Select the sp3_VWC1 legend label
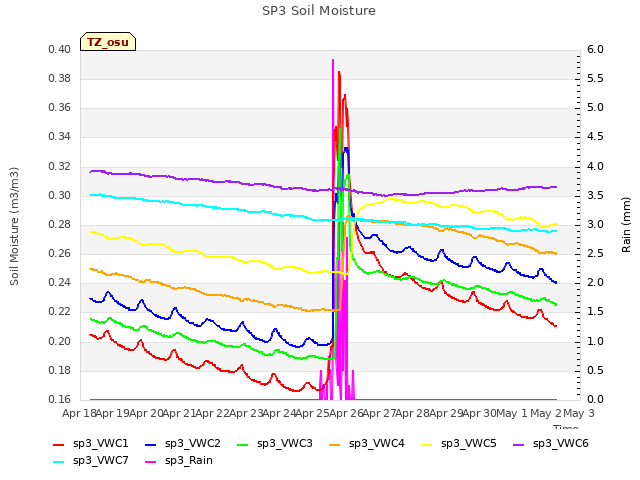This screenshot has height=480, width=640. pyautogui.click(x=100, y=444)
